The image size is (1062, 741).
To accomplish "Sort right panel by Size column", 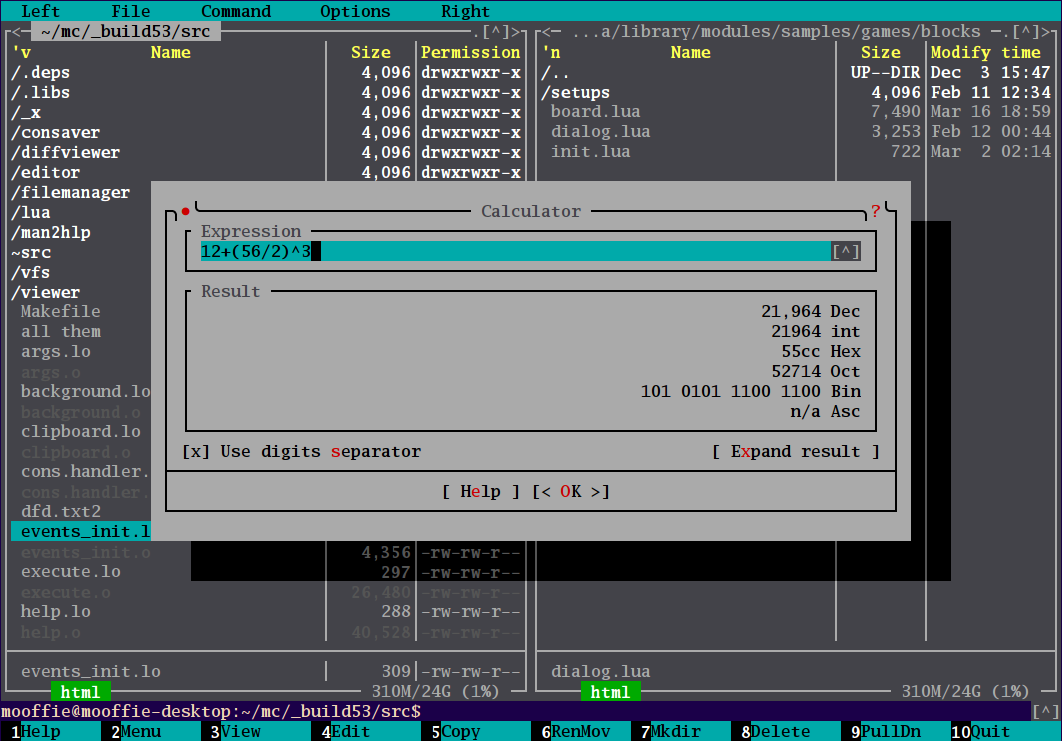I will click(880, 53).
